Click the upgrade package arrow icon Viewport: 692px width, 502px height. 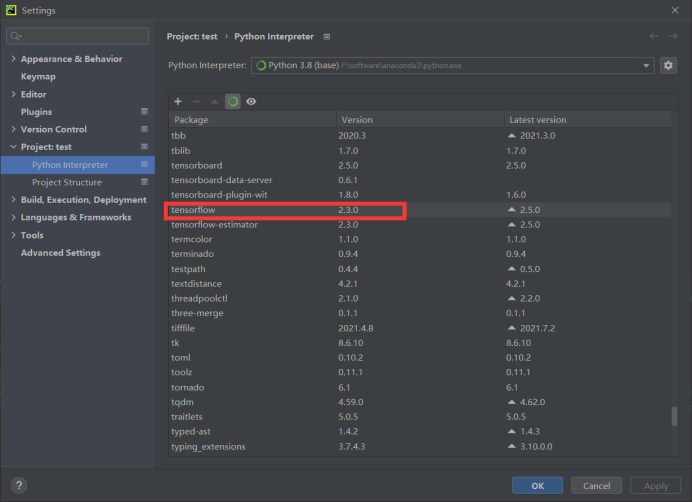[214, 102]
